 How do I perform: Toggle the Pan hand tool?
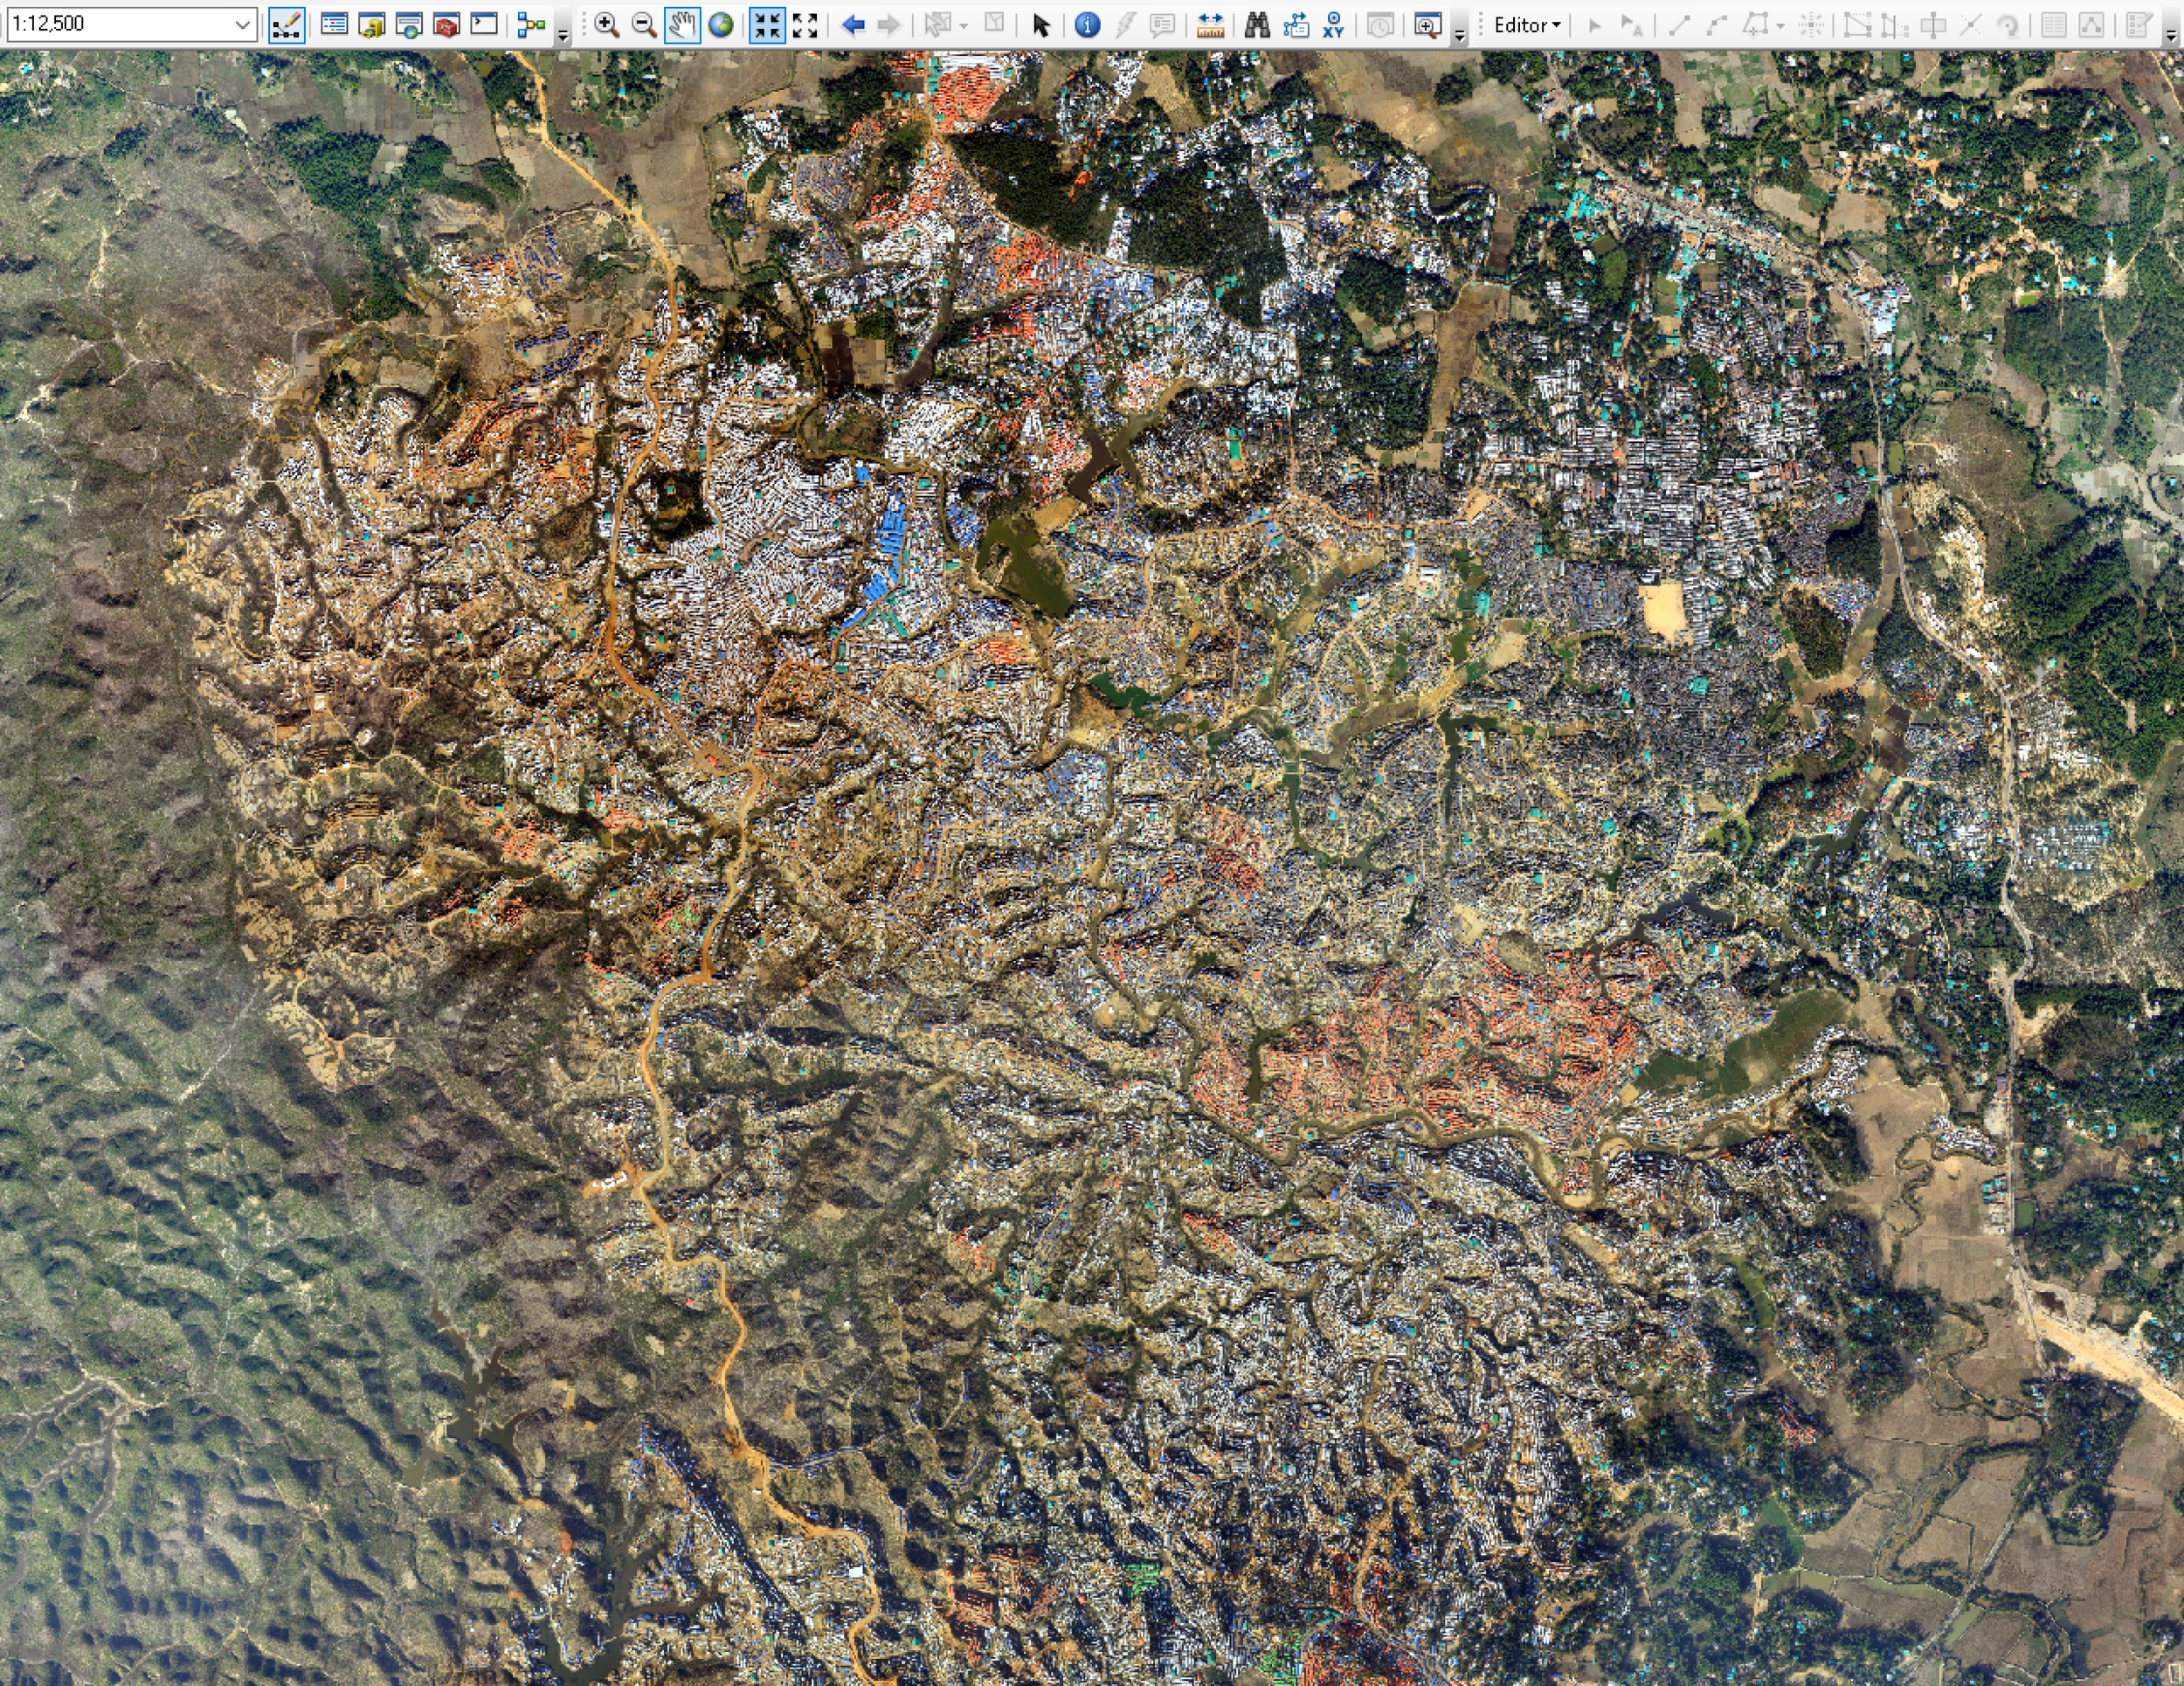point(682,25)
